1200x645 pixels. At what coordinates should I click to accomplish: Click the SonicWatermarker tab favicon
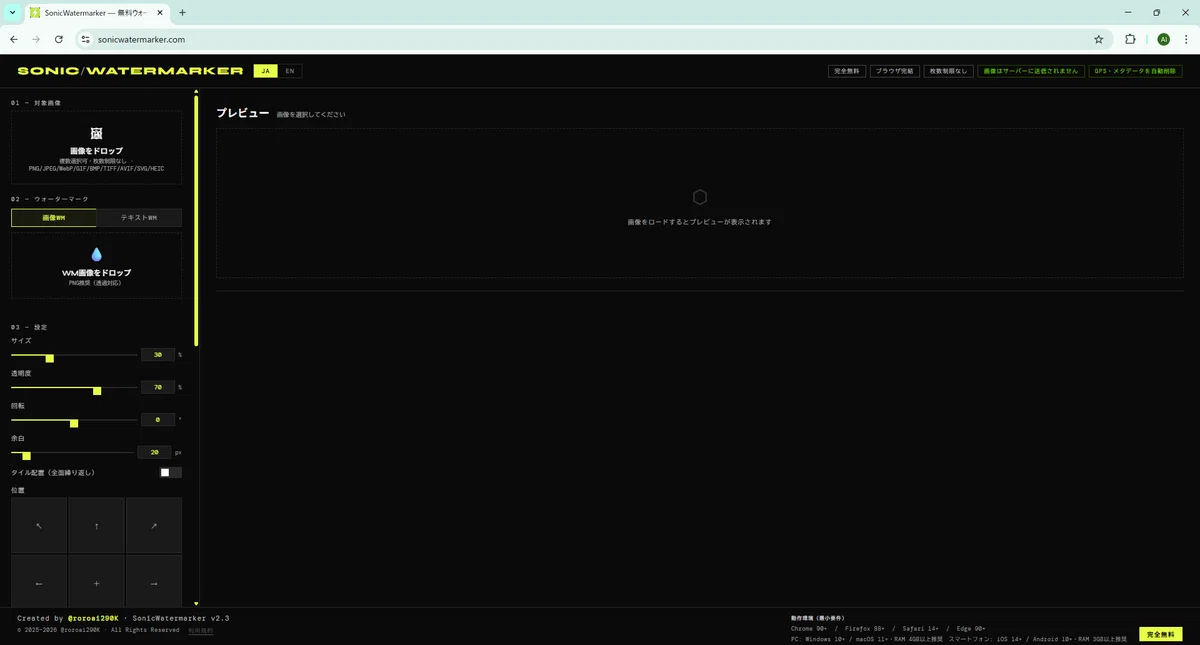coord(35,13)
